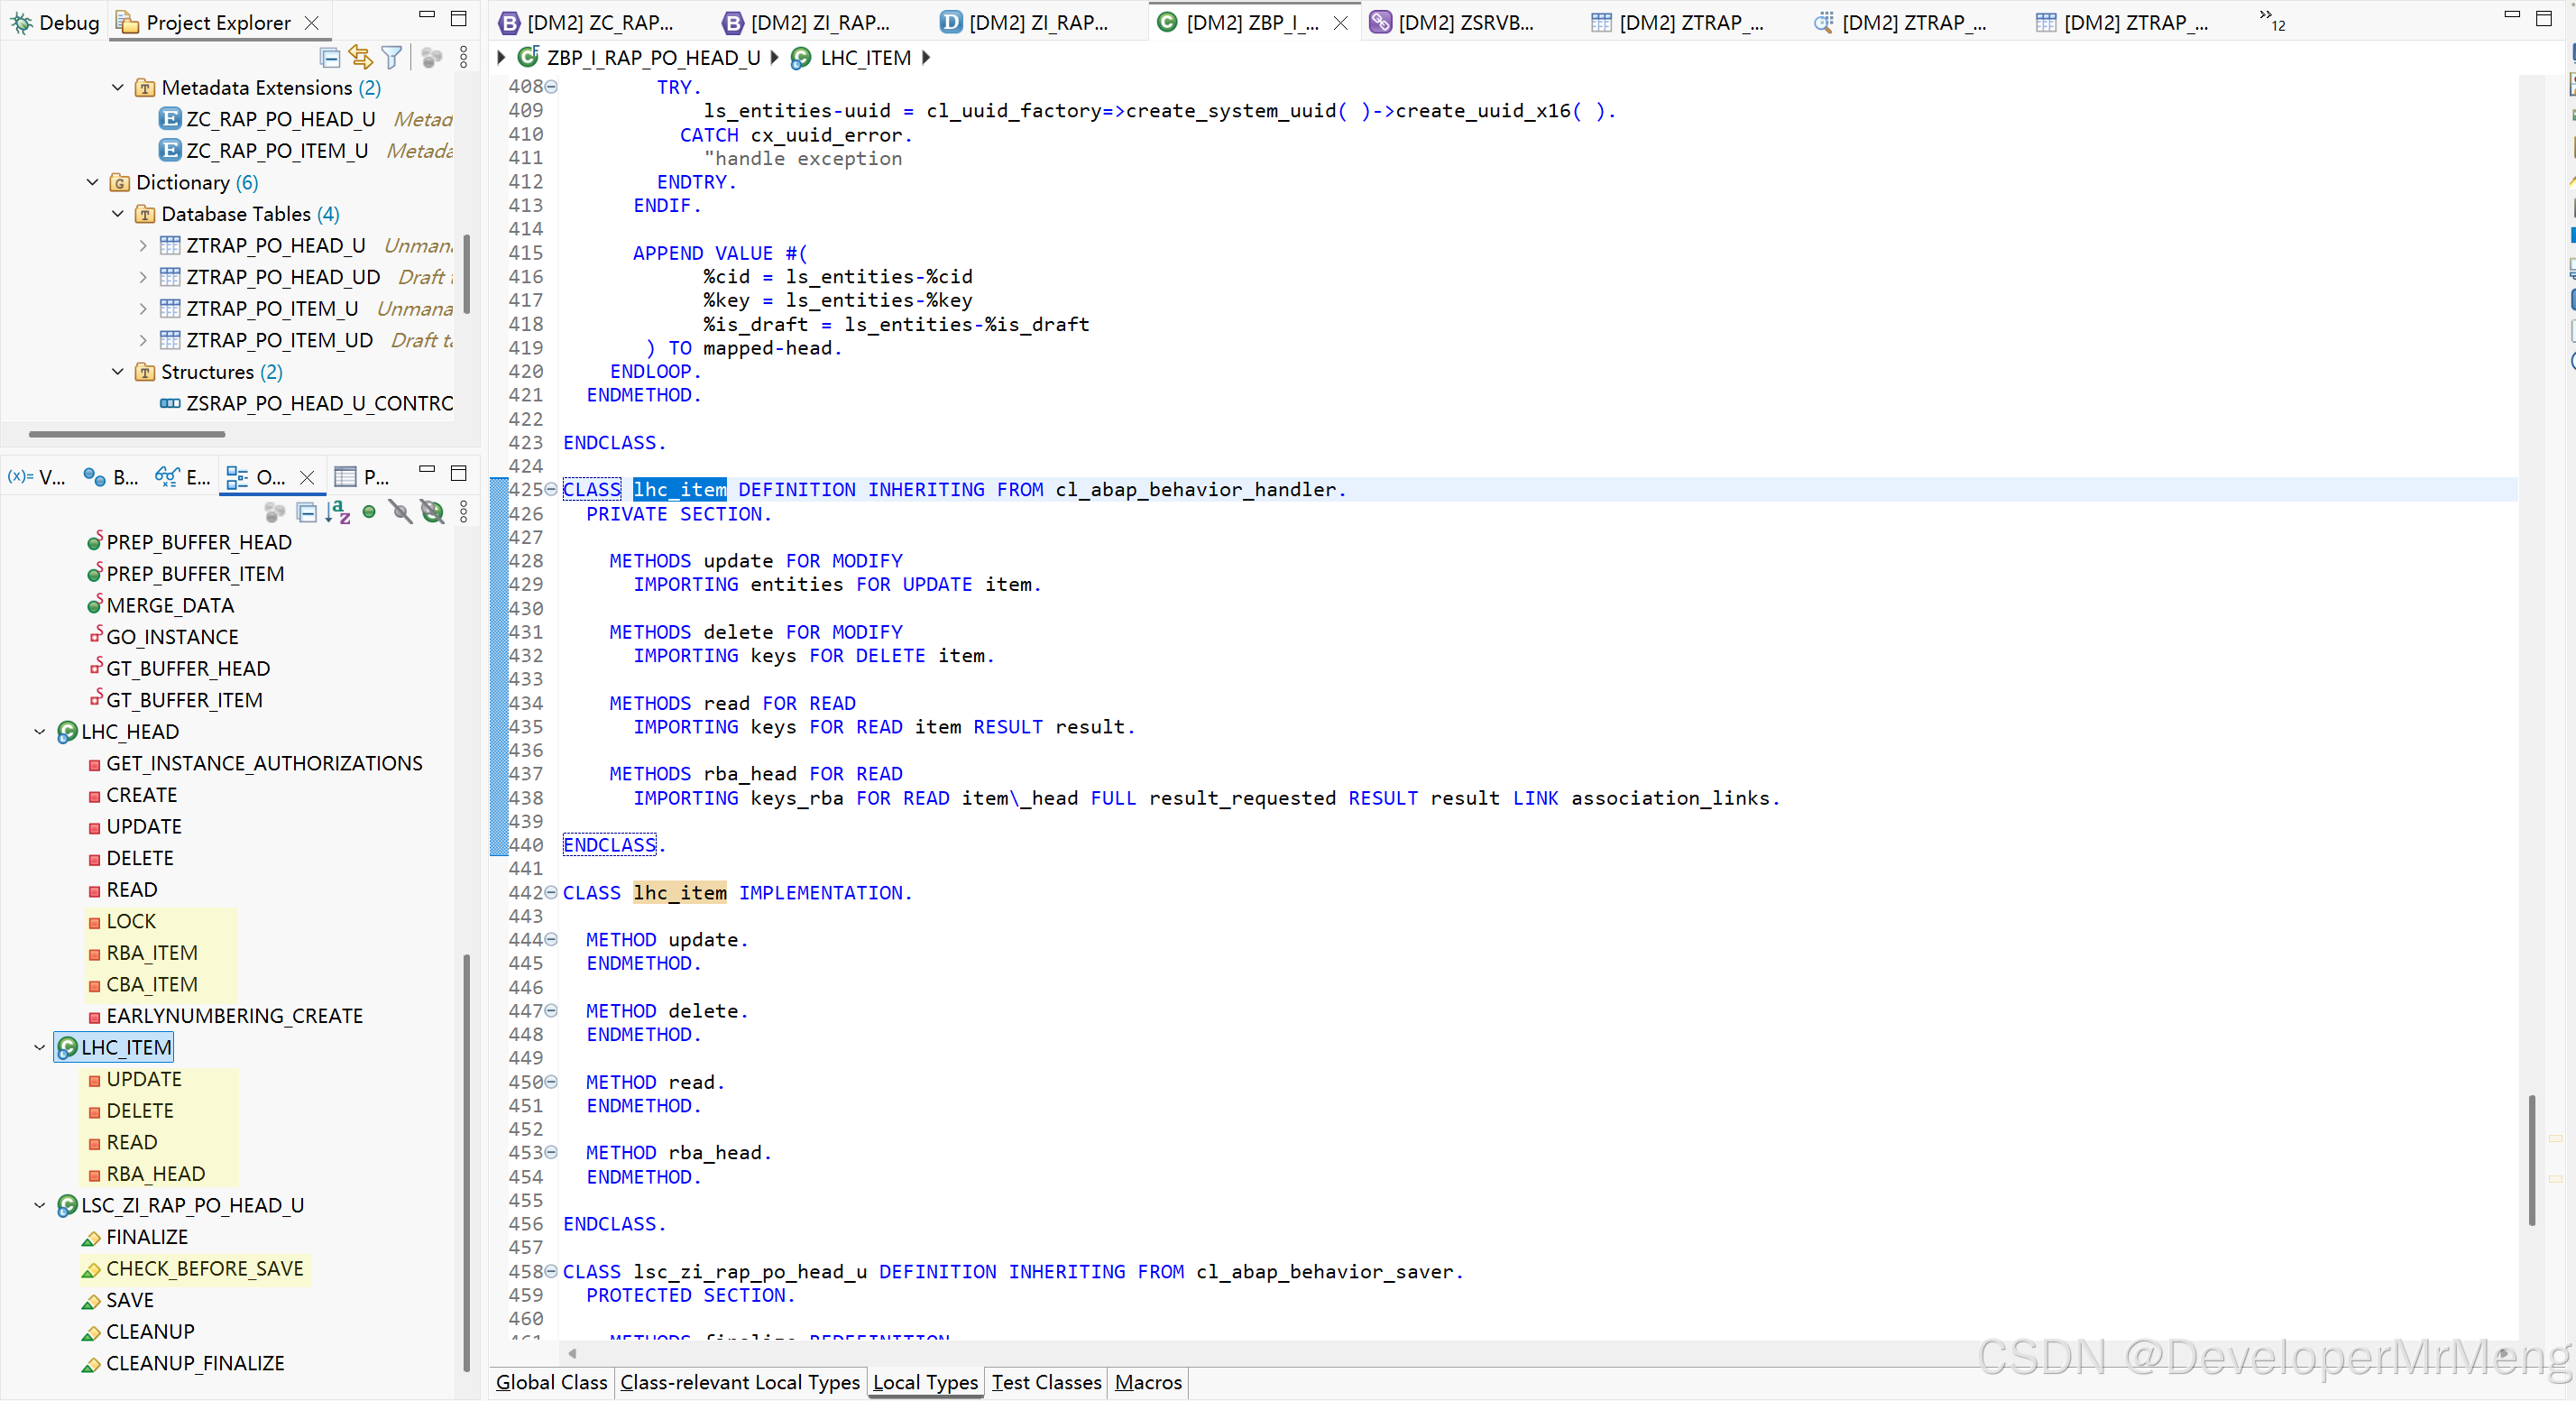The image size is (2576, 1401).
Task: Click Collapse All in Project Explorer toolbar
Action: pos(329,58)
